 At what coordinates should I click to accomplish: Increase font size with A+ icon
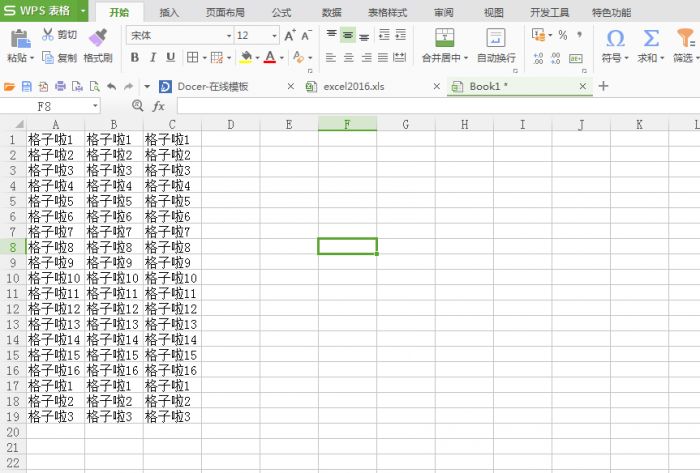pyautogui.click(x=290, y=35)
